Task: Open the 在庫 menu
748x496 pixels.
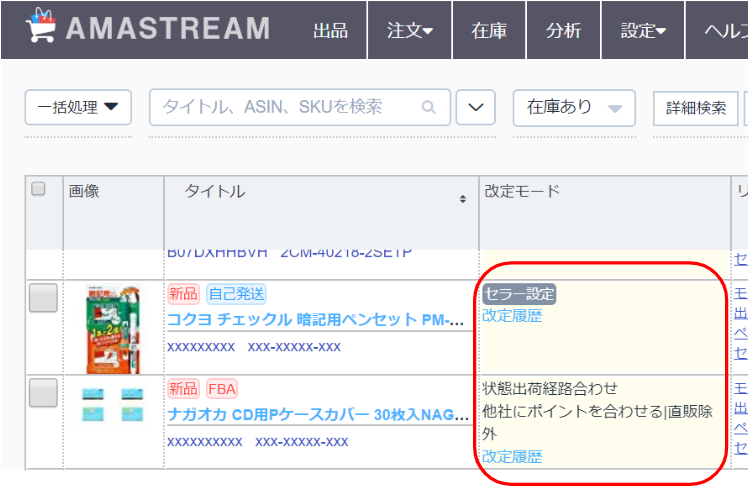Action: 489,31
